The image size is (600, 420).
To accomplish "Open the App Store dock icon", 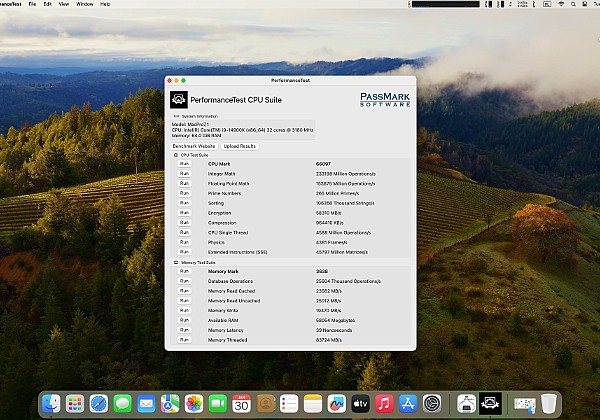I will (x=408, y=404).
